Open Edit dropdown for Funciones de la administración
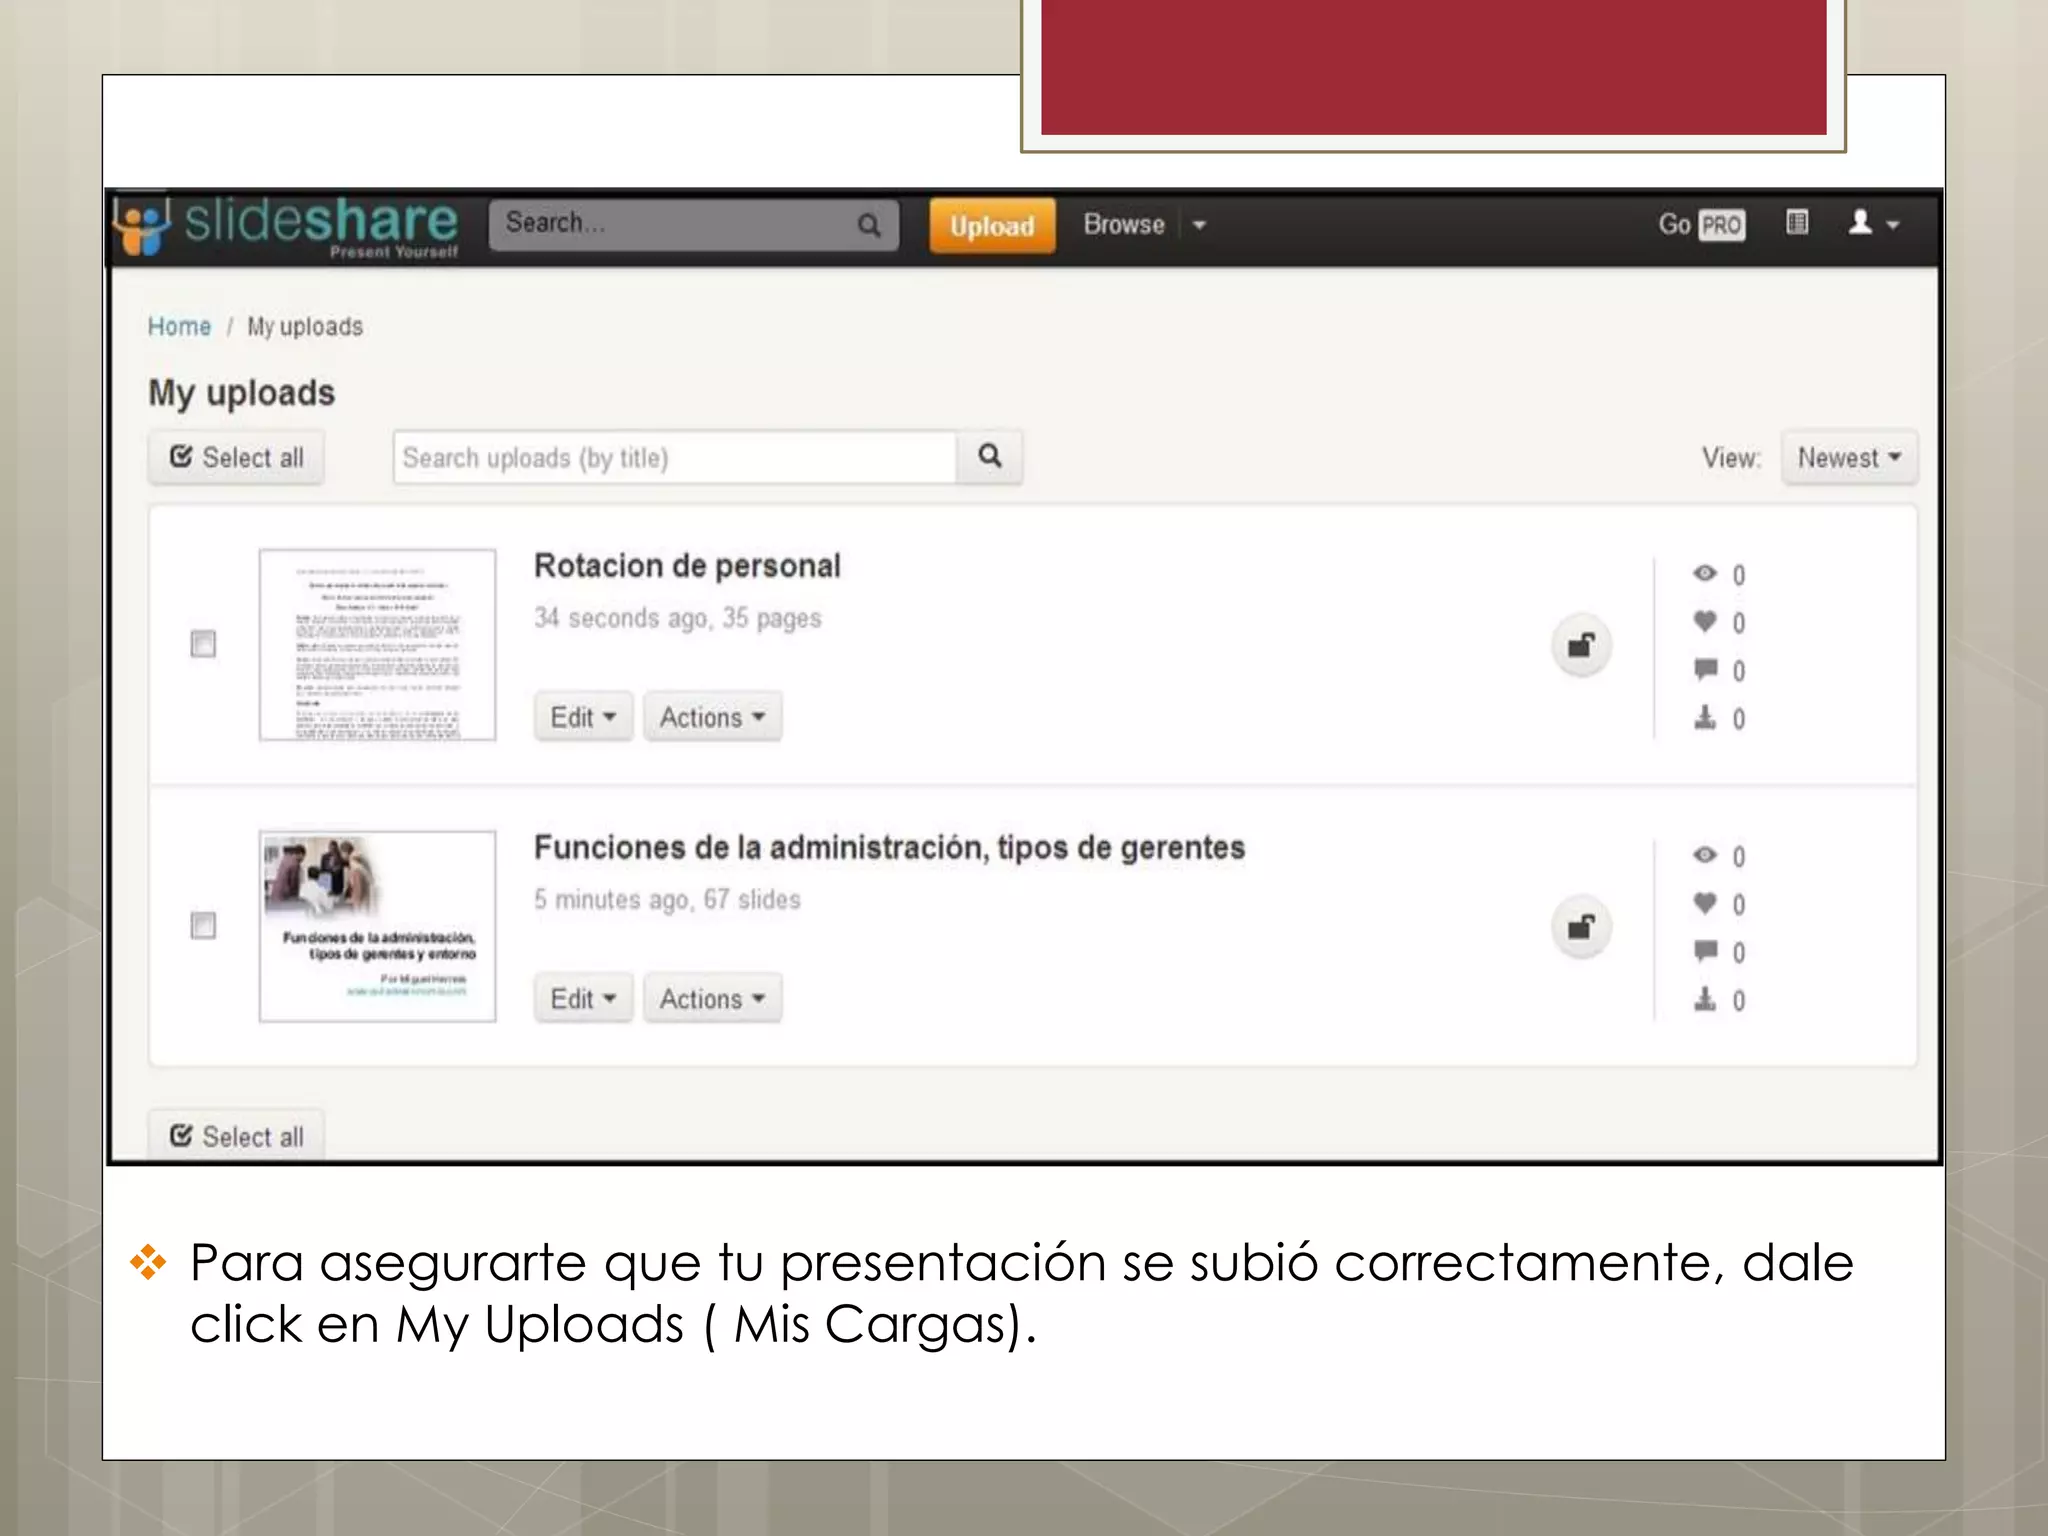 pos(583,999)
